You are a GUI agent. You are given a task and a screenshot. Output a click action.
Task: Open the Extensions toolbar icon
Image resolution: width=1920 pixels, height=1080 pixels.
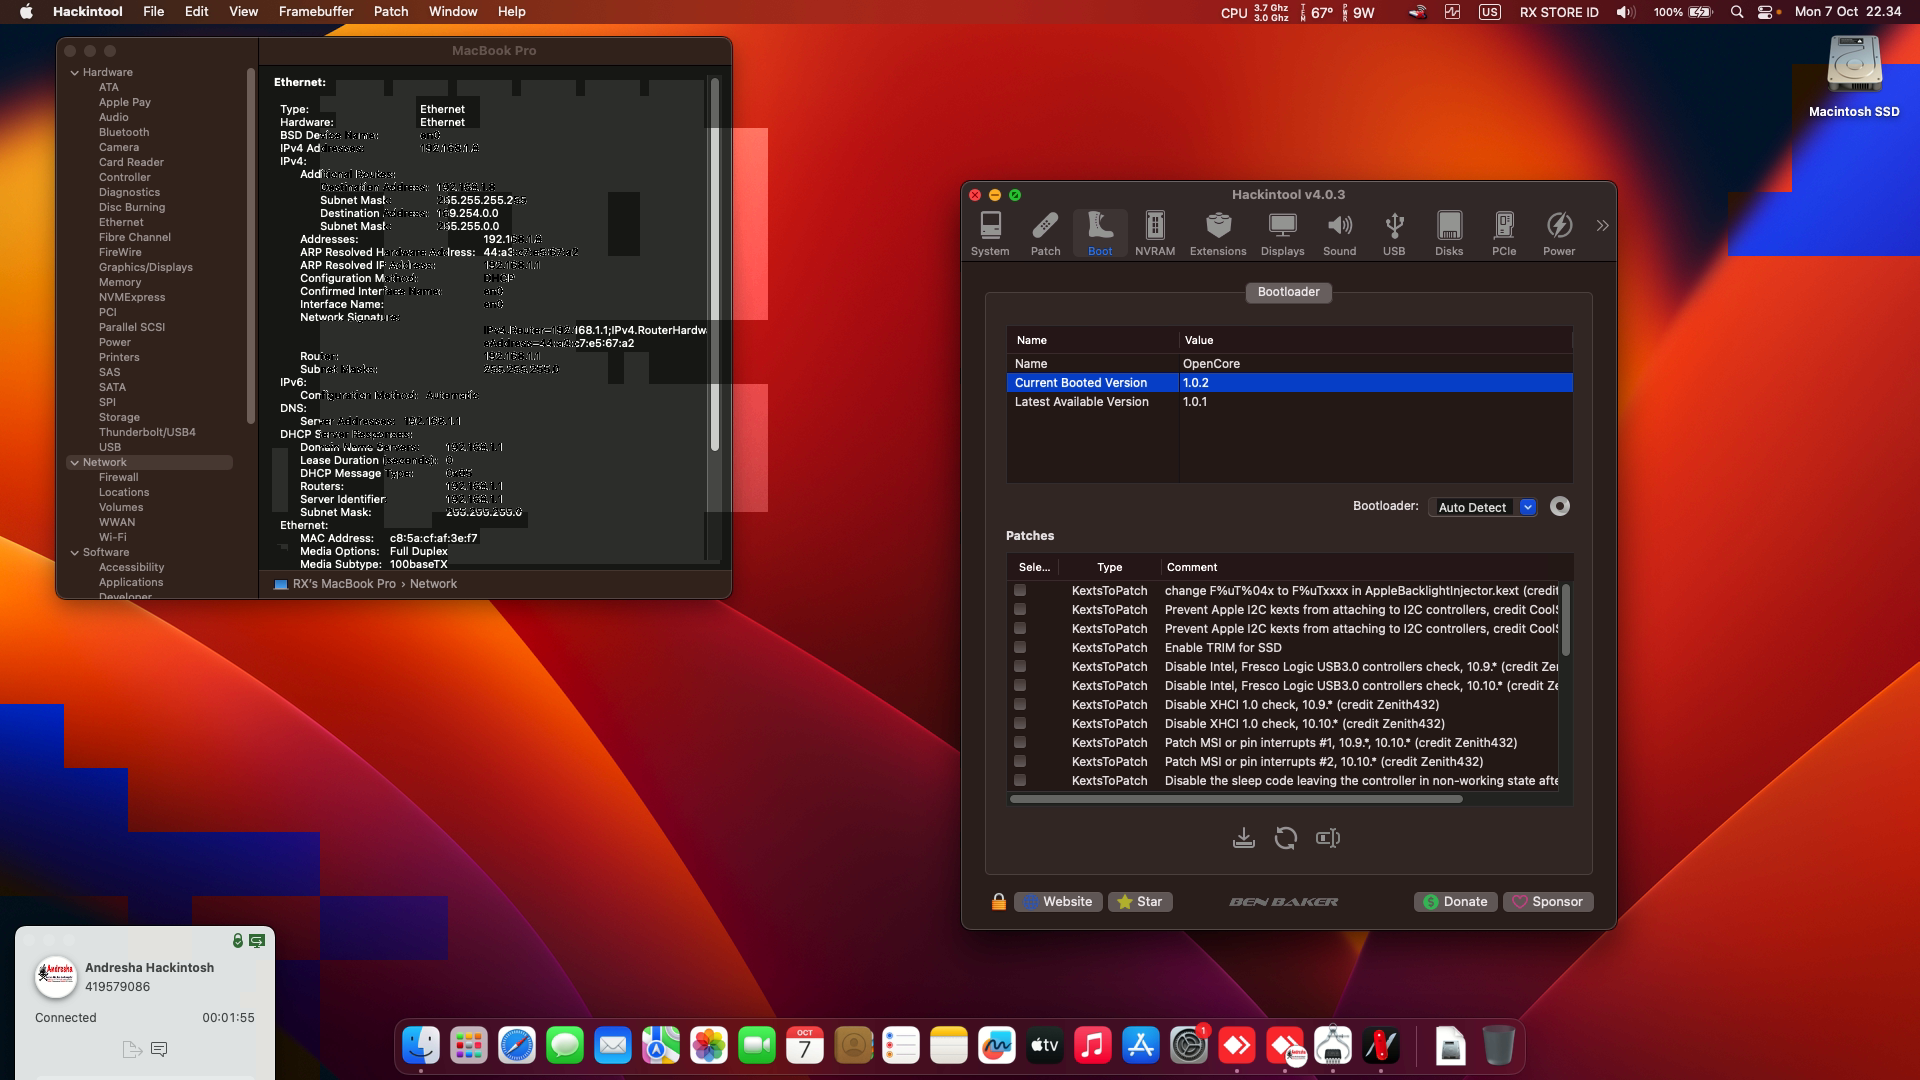click(x=1218, y=234)
